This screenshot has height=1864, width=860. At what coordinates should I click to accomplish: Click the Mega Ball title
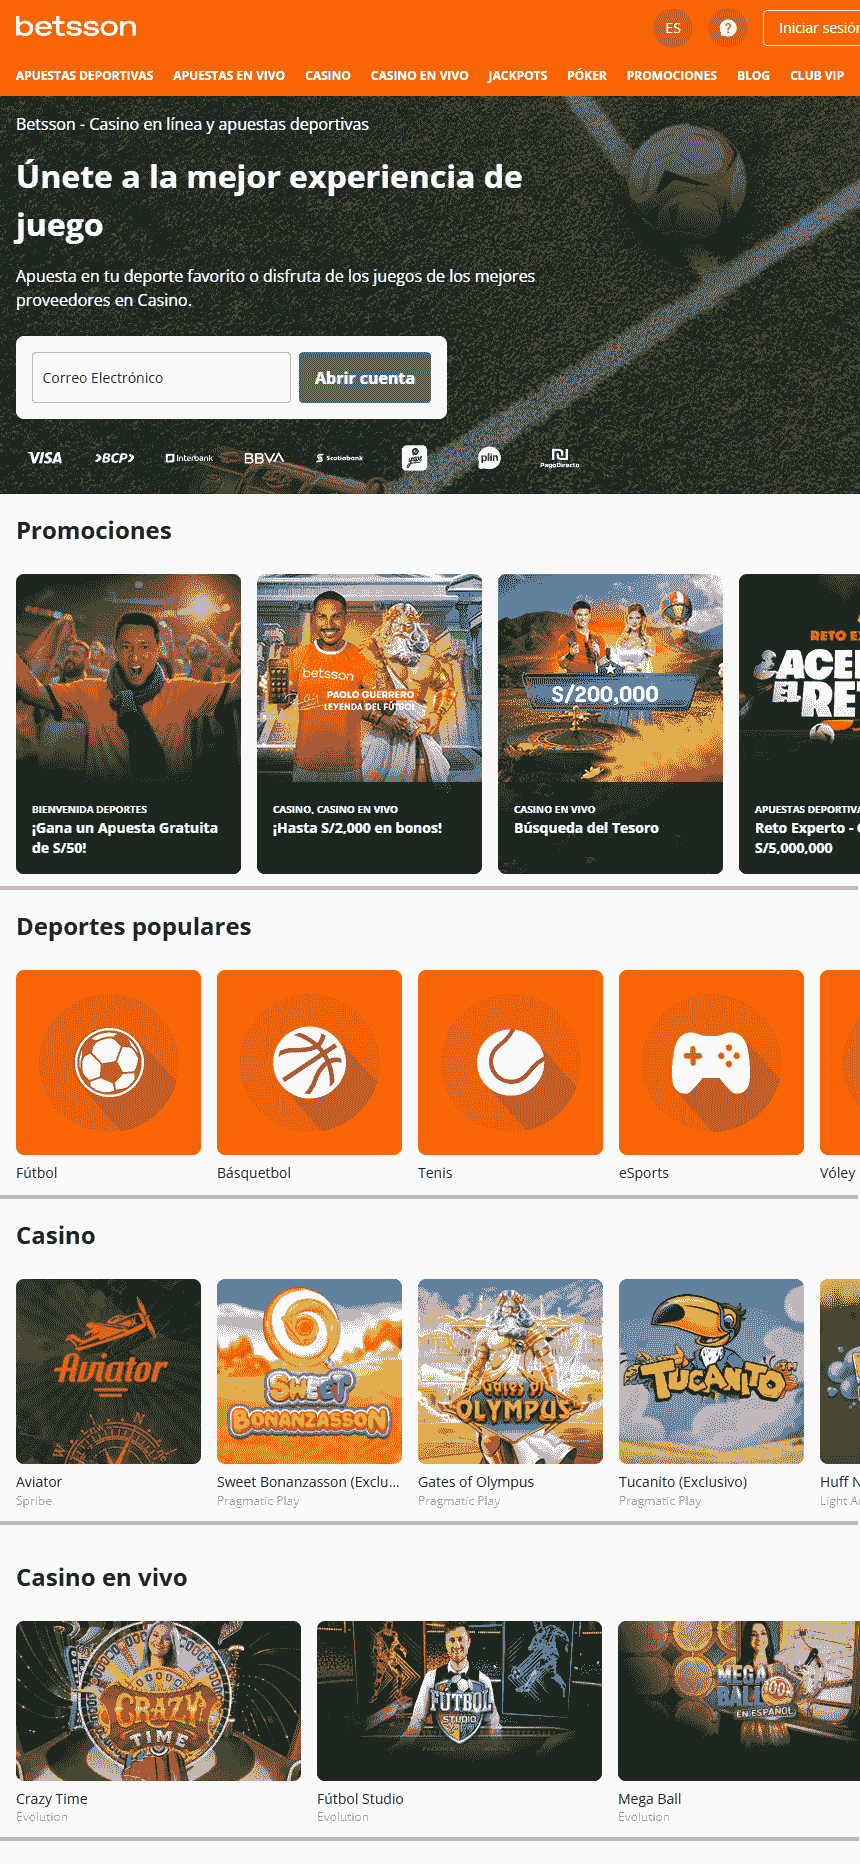pos(650,1799)
